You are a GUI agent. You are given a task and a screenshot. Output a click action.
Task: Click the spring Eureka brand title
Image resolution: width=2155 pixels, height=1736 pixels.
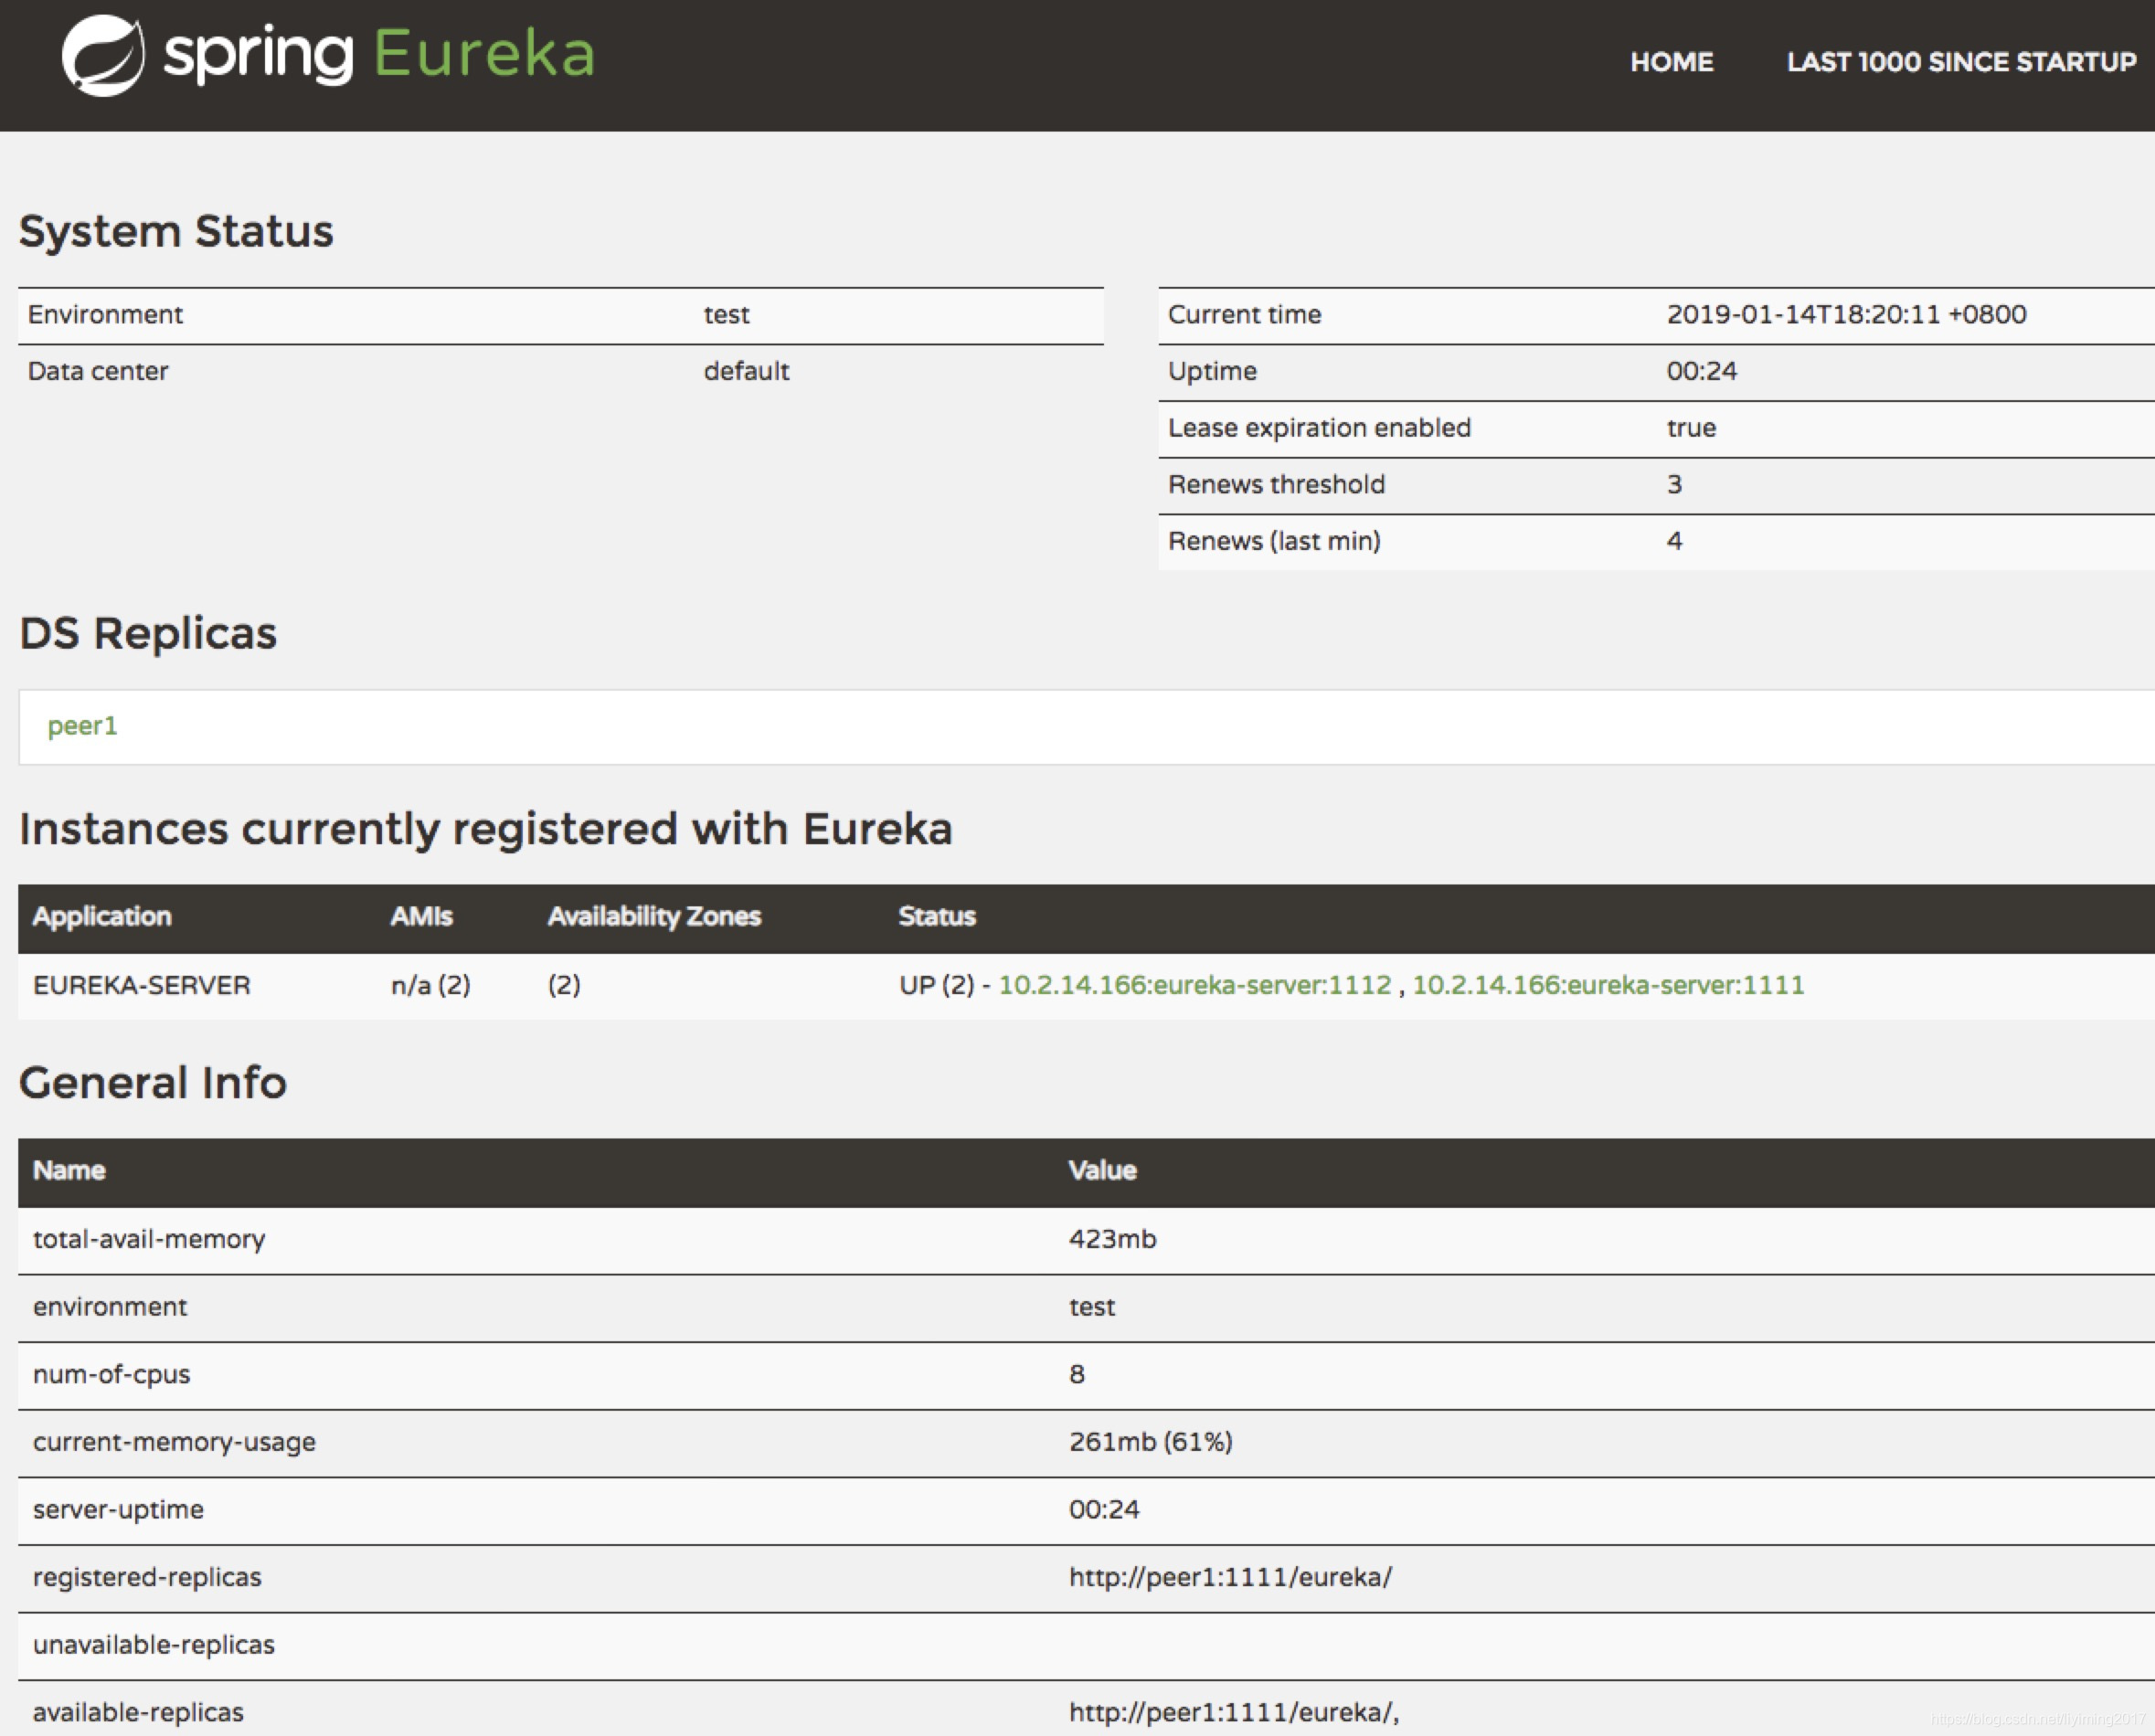tap(379, 53)
